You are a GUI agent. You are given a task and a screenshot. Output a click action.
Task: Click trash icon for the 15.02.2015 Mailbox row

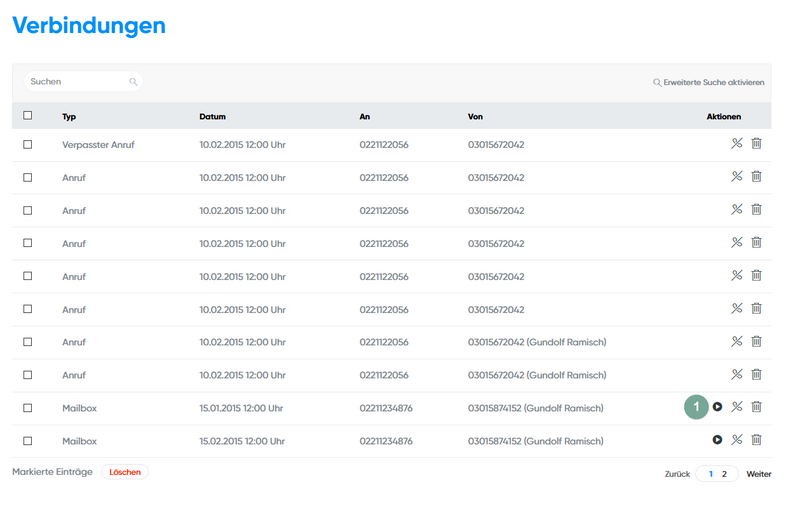click(x=756, y=440)
